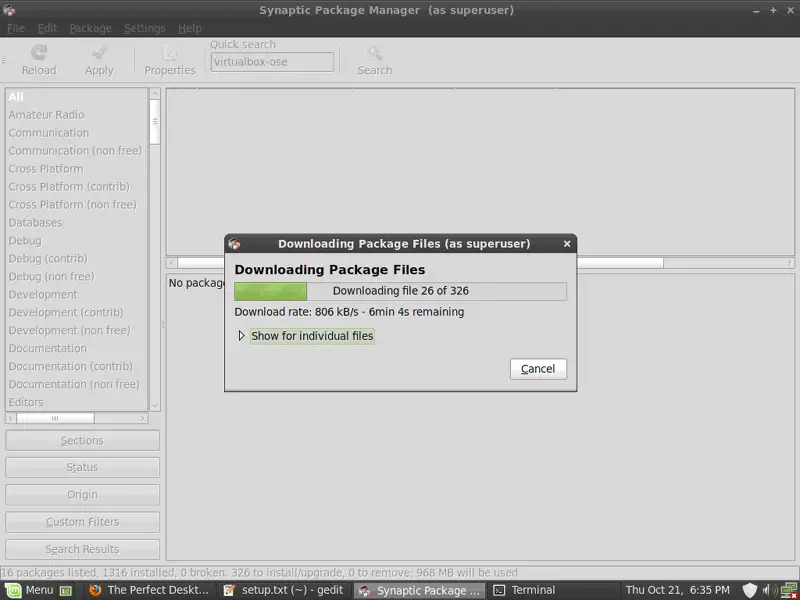Select the Documentation (non free) section
This screenshot has width=800, height=600.
pyautogui.click(x=77, y=384)
